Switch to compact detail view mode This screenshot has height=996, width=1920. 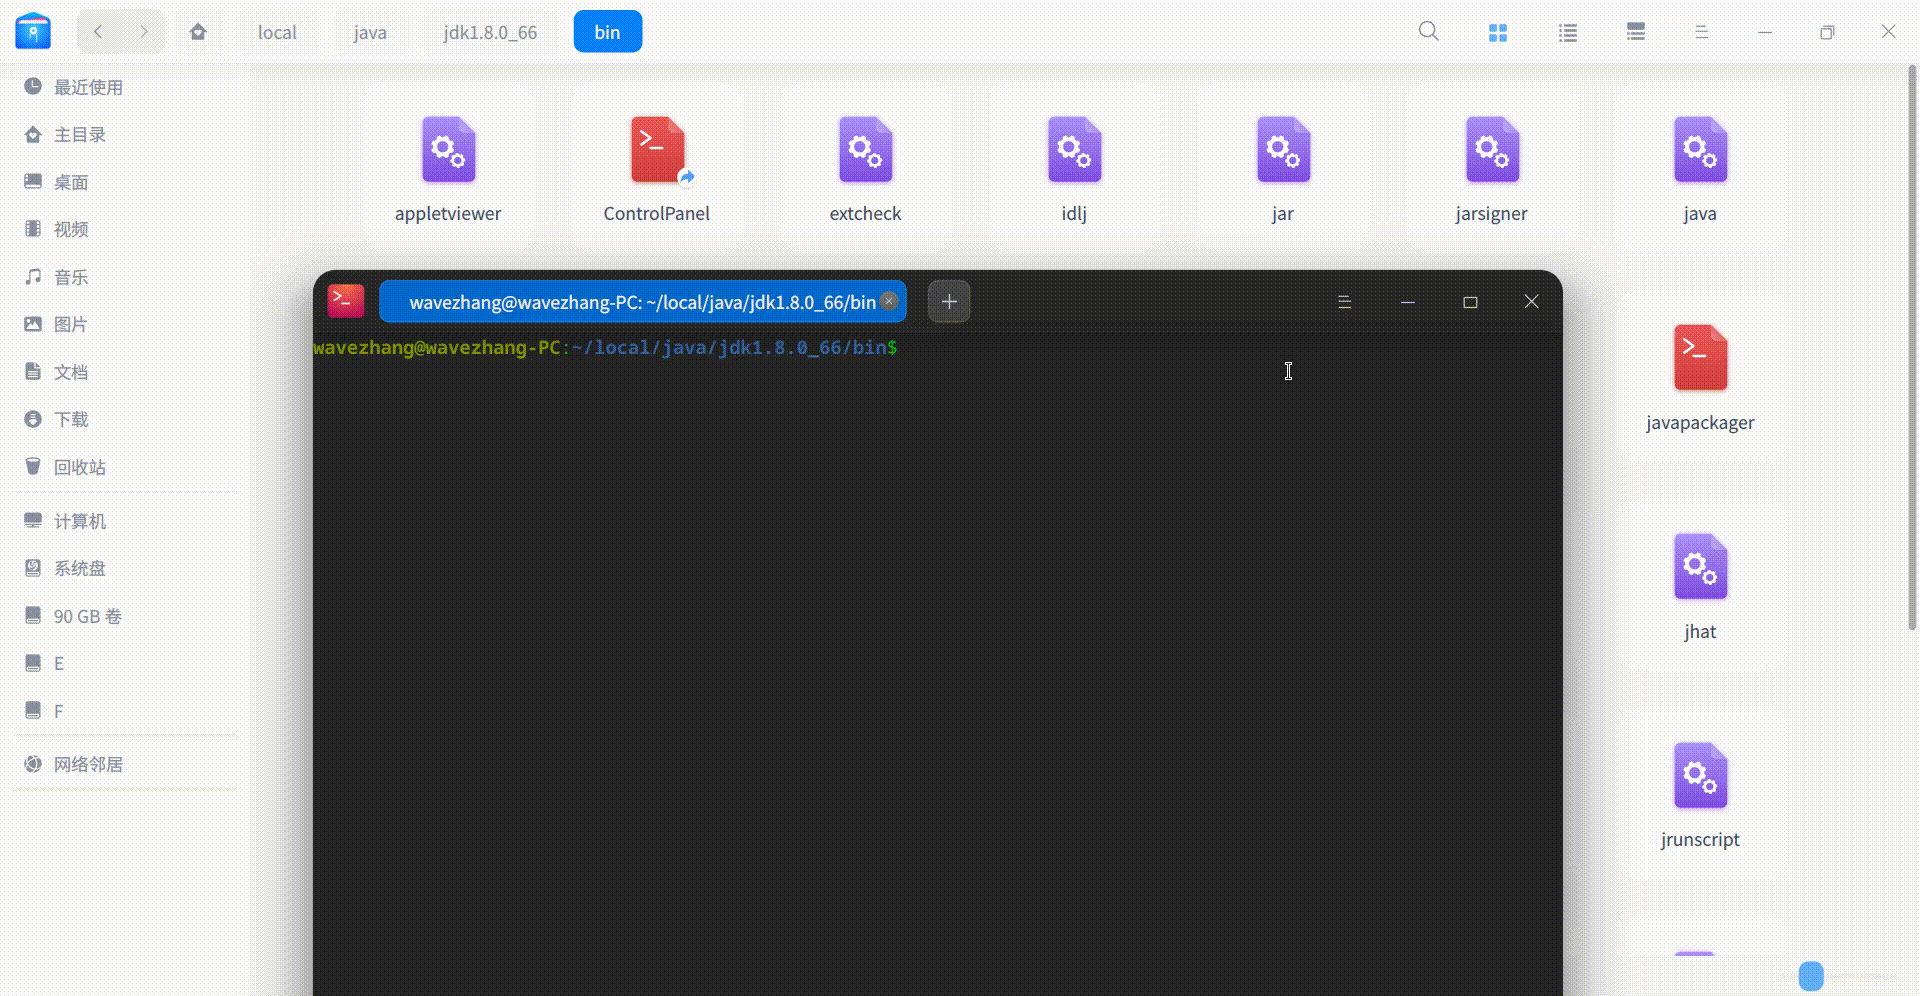pyautogui.click(x=1636, y=31)
